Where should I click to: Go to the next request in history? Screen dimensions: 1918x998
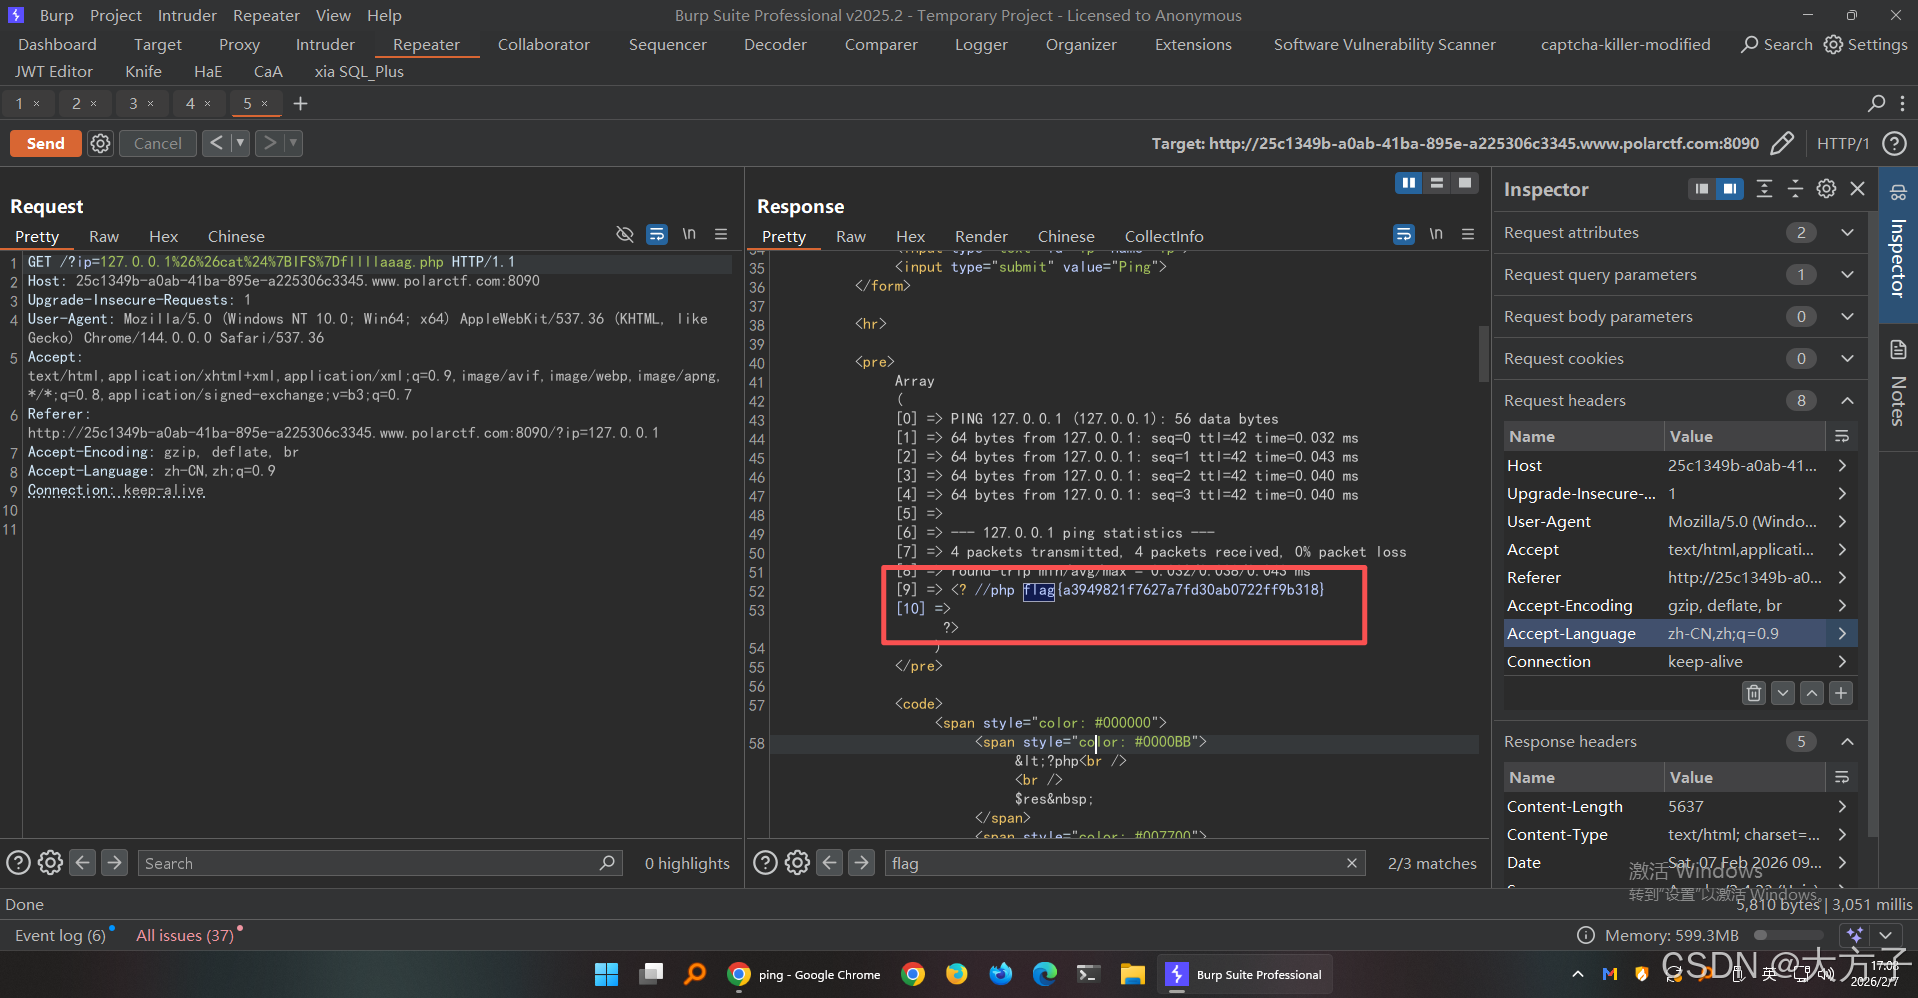point(269,143)
